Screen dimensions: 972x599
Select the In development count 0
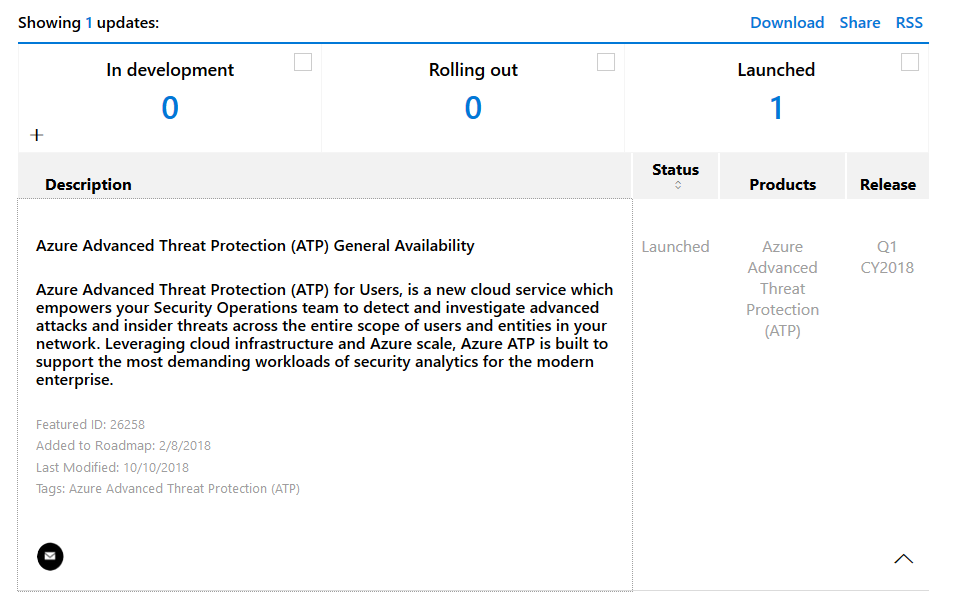[x=170, y=108]
